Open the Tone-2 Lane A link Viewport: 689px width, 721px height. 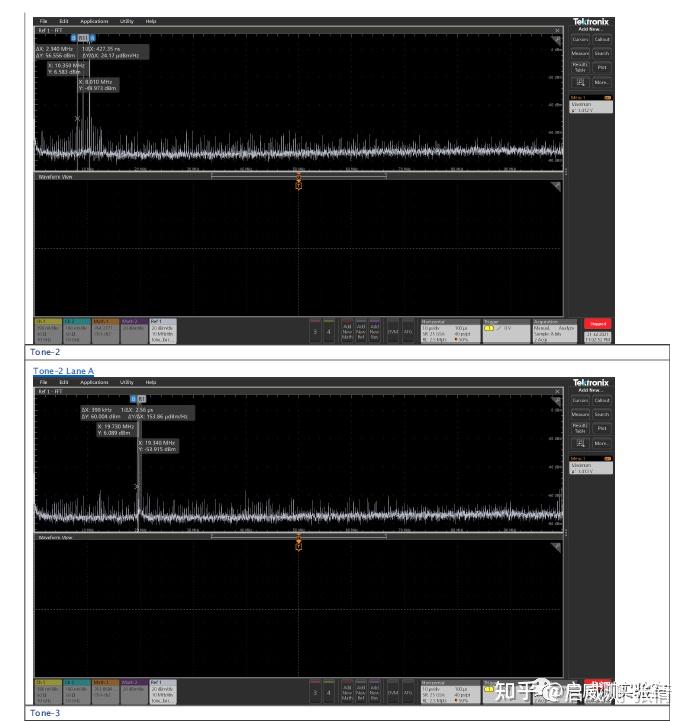click(63, 371)
